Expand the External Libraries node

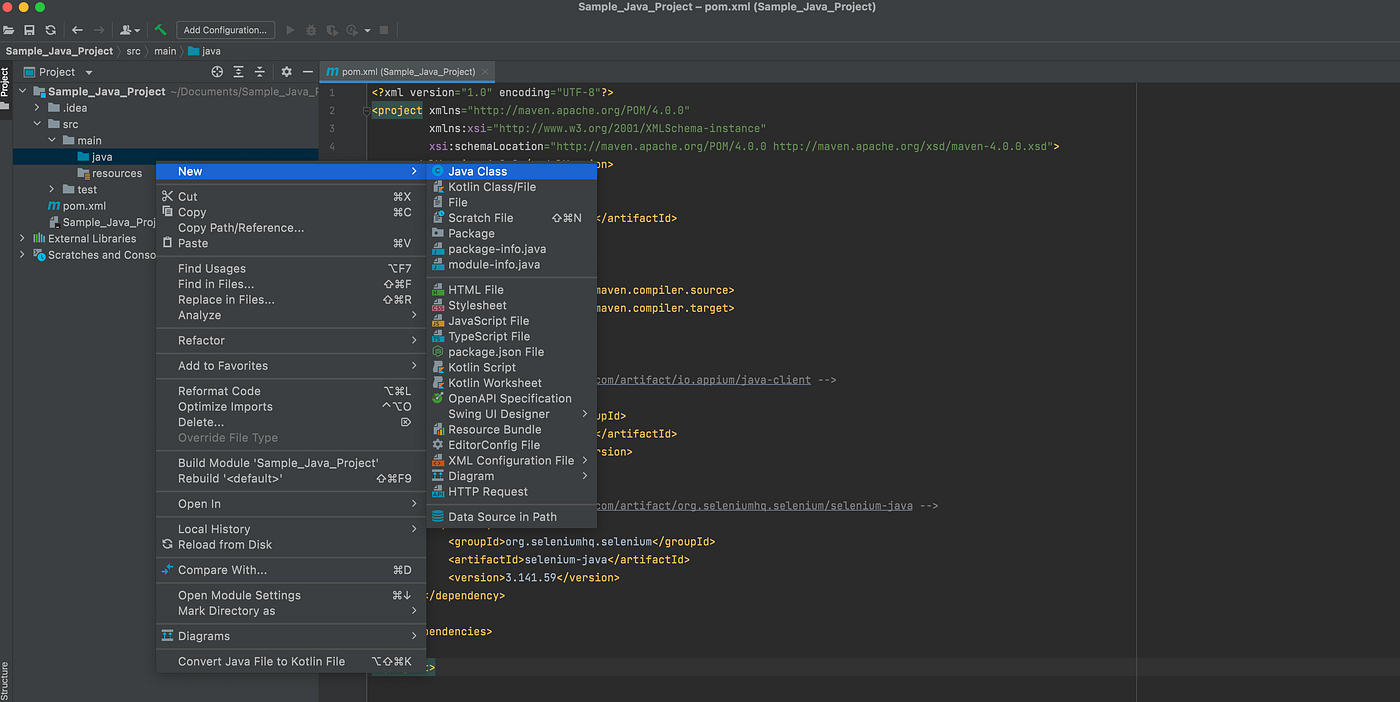click(x=23, y=238)
